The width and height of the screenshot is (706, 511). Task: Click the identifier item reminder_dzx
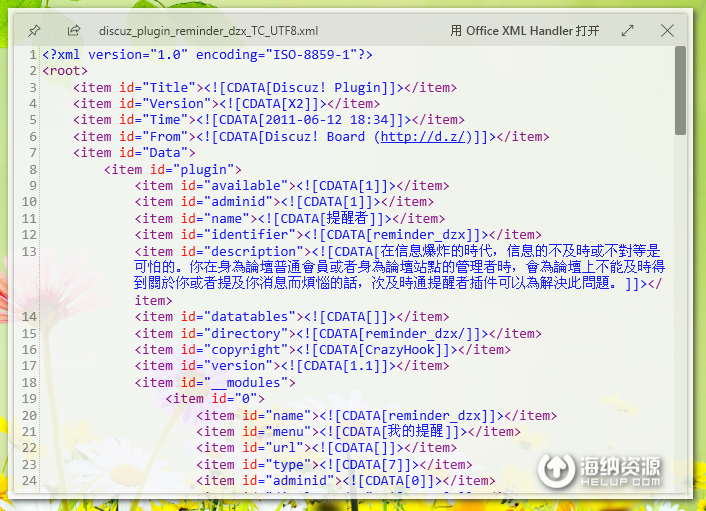(x=338, y=235)
